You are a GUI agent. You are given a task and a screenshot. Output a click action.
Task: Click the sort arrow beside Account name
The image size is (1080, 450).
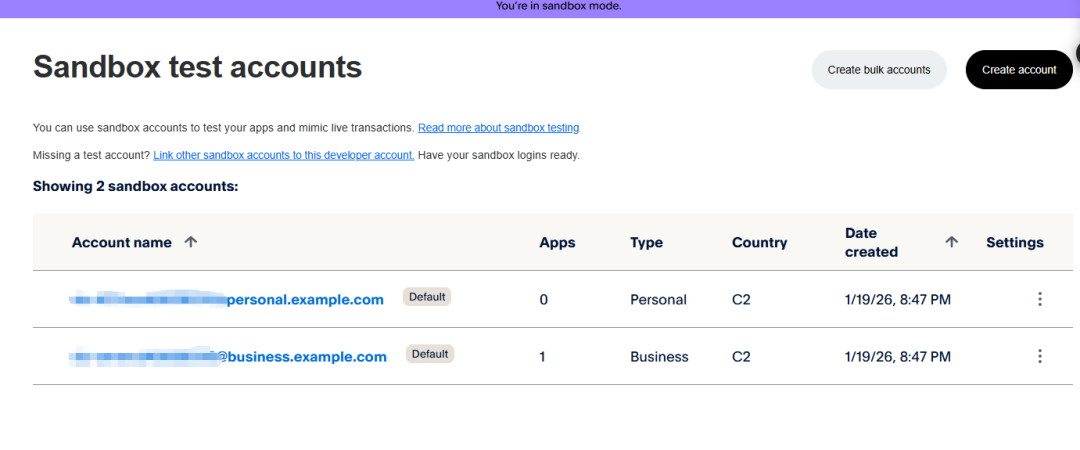pyautogui.click(x=191, y=242)
